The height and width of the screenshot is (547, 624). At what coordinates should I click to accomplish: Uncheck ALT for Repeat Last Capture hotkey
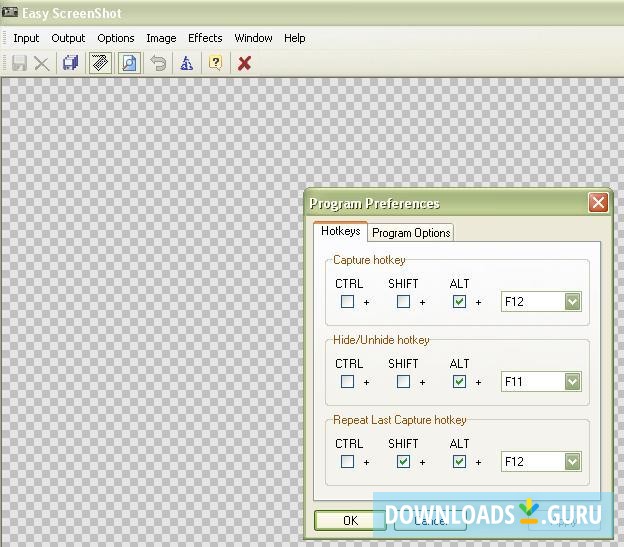coord(460,461)
